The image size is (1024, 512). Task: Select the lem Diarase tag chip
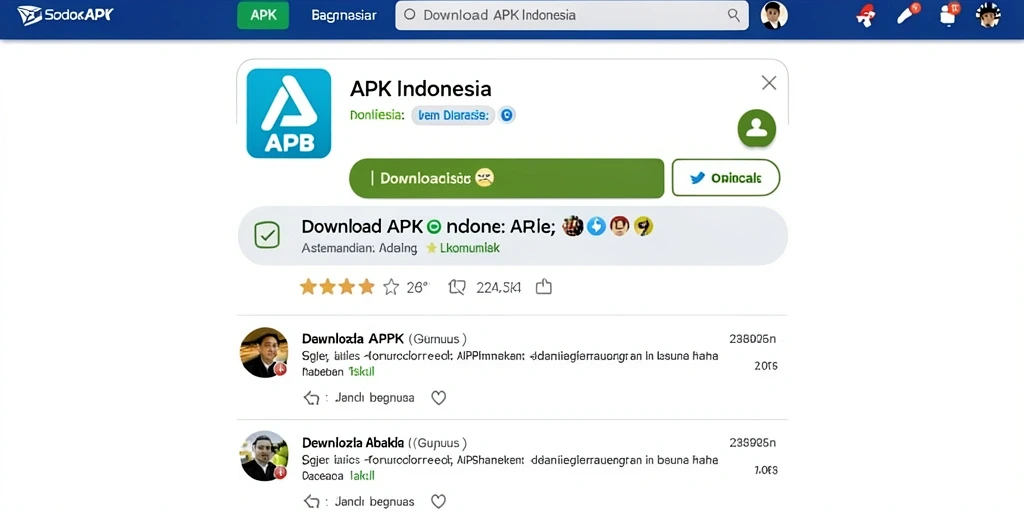[x=453, y=116]
